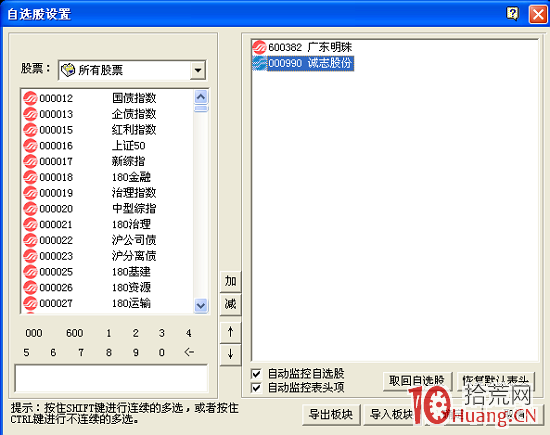Select 沪公司债 in the stock list
Image resolution: width=550 pixels, height=435 pixels.
point(134,240)
